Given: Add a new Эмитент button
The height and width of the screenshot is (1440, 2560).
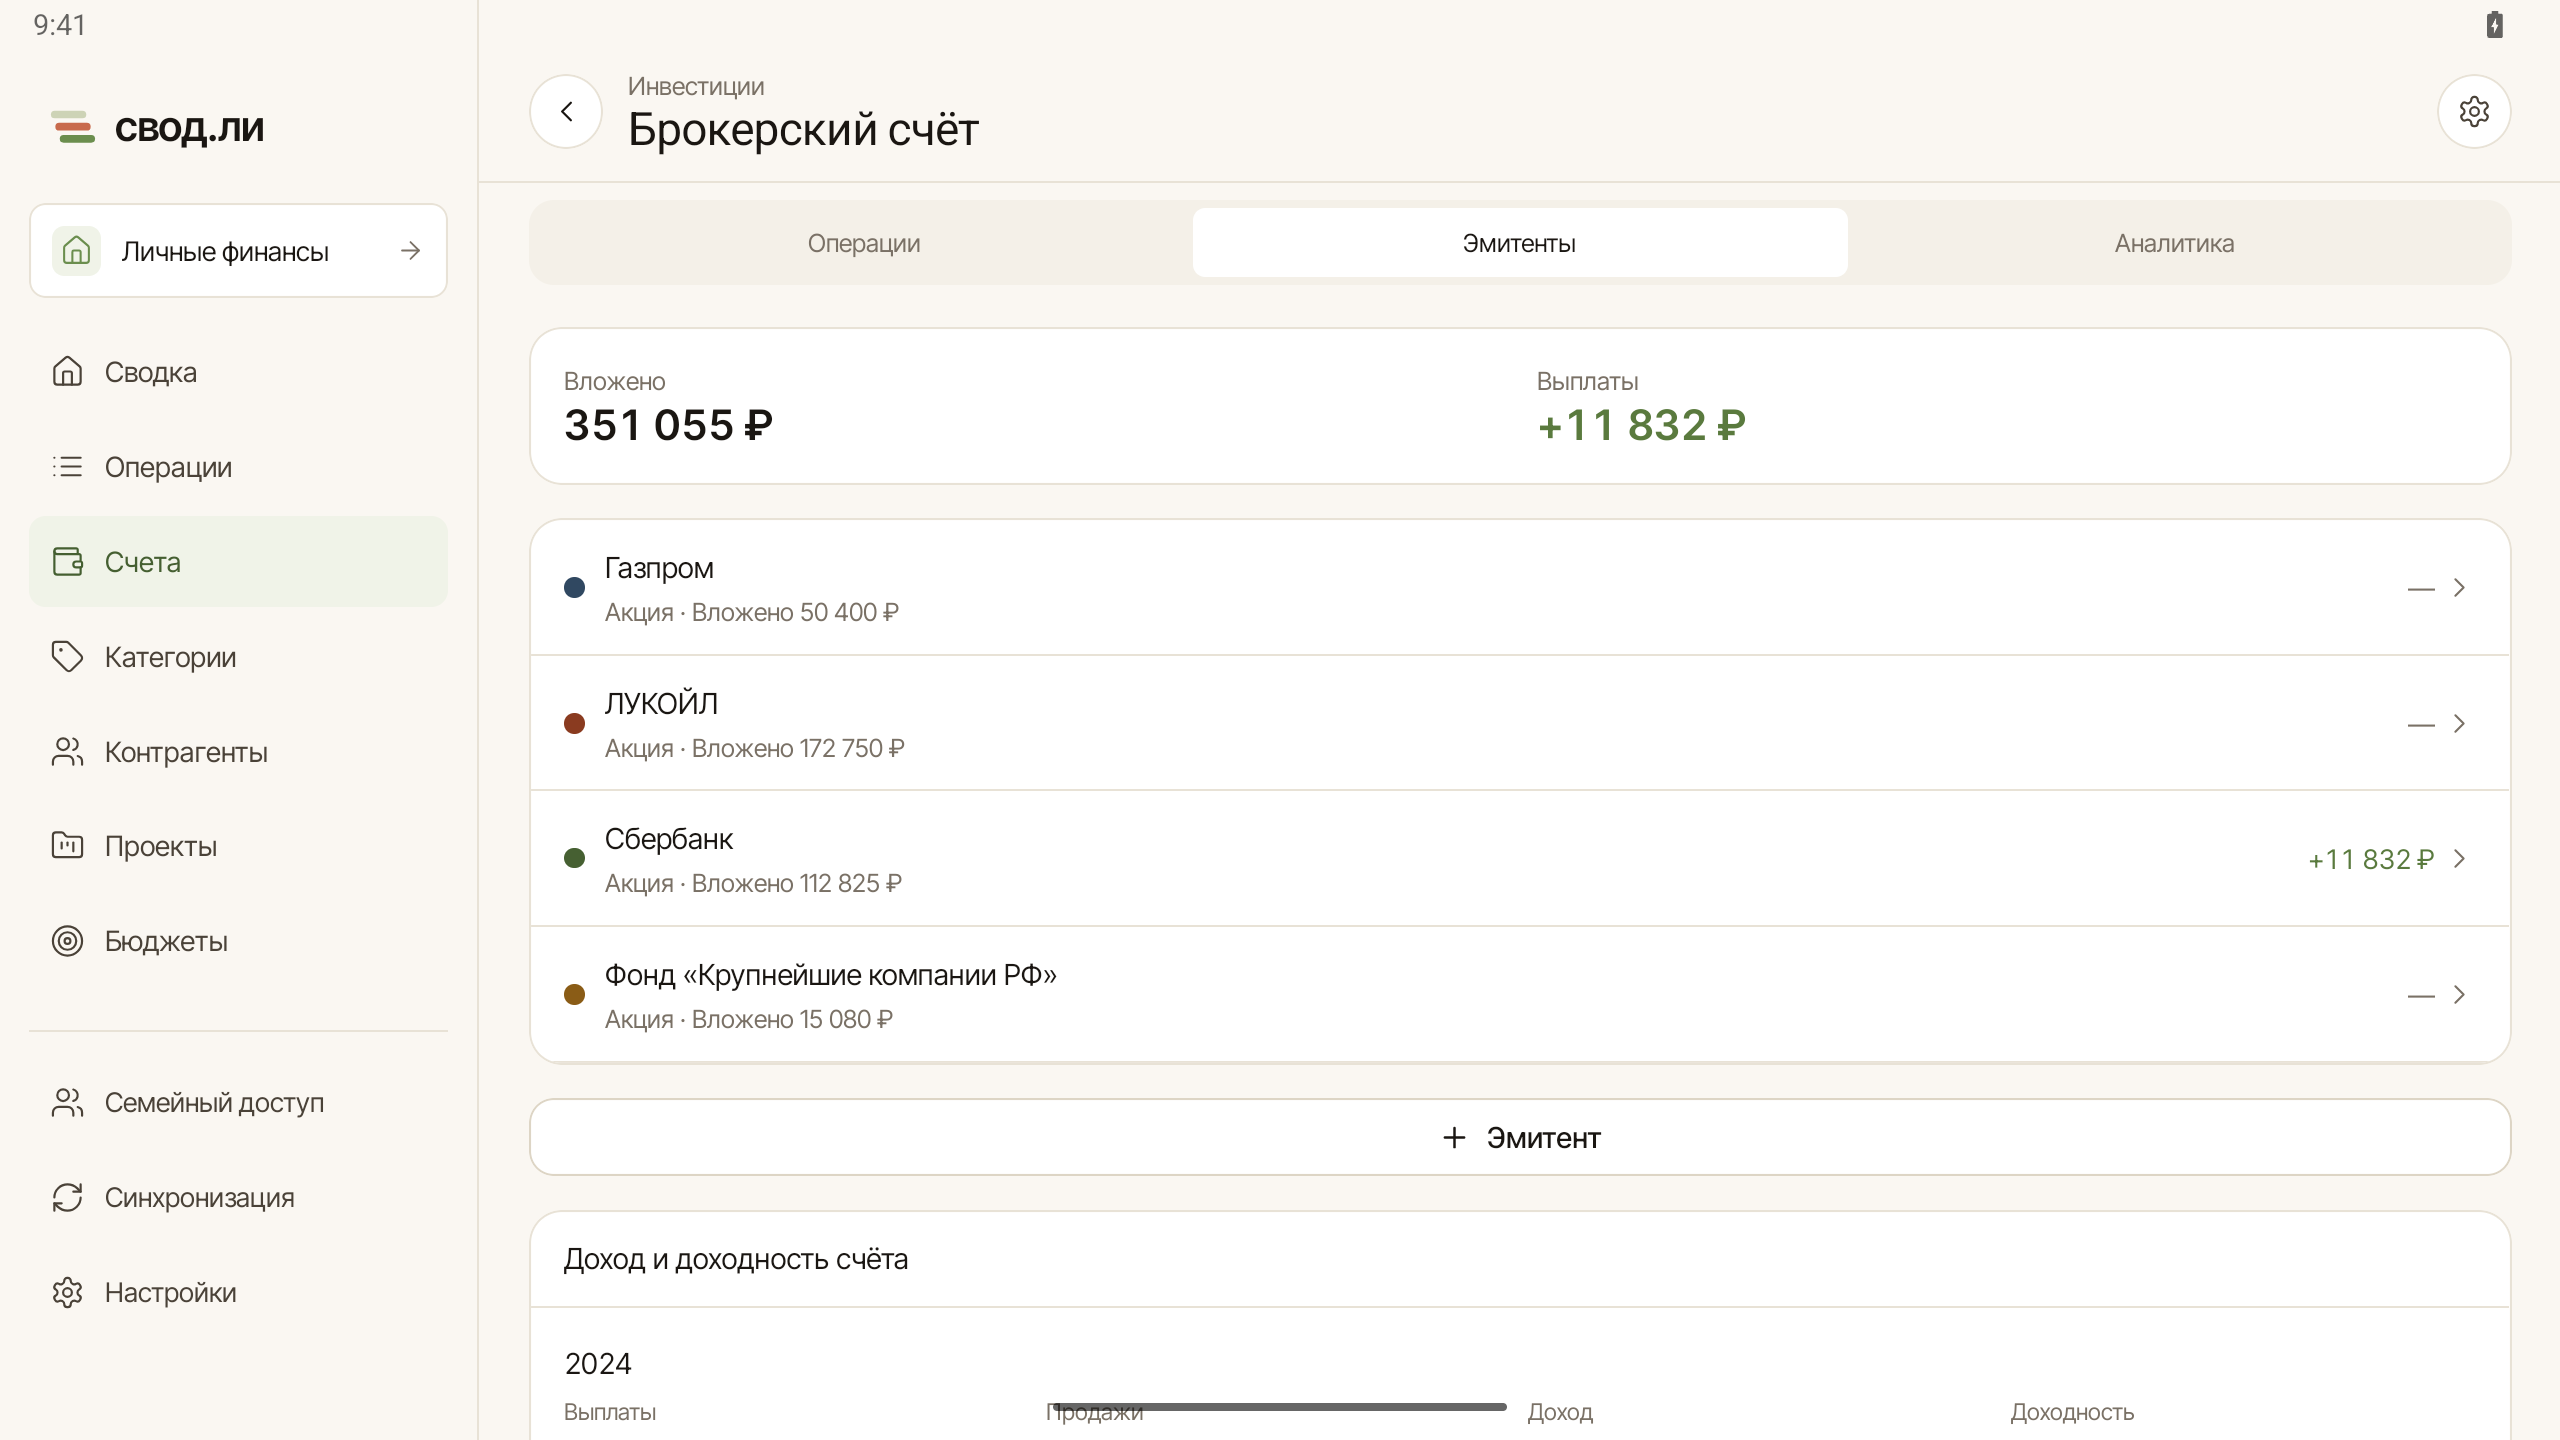Looking at the screenshot, I should (x=1520, y=1137).
